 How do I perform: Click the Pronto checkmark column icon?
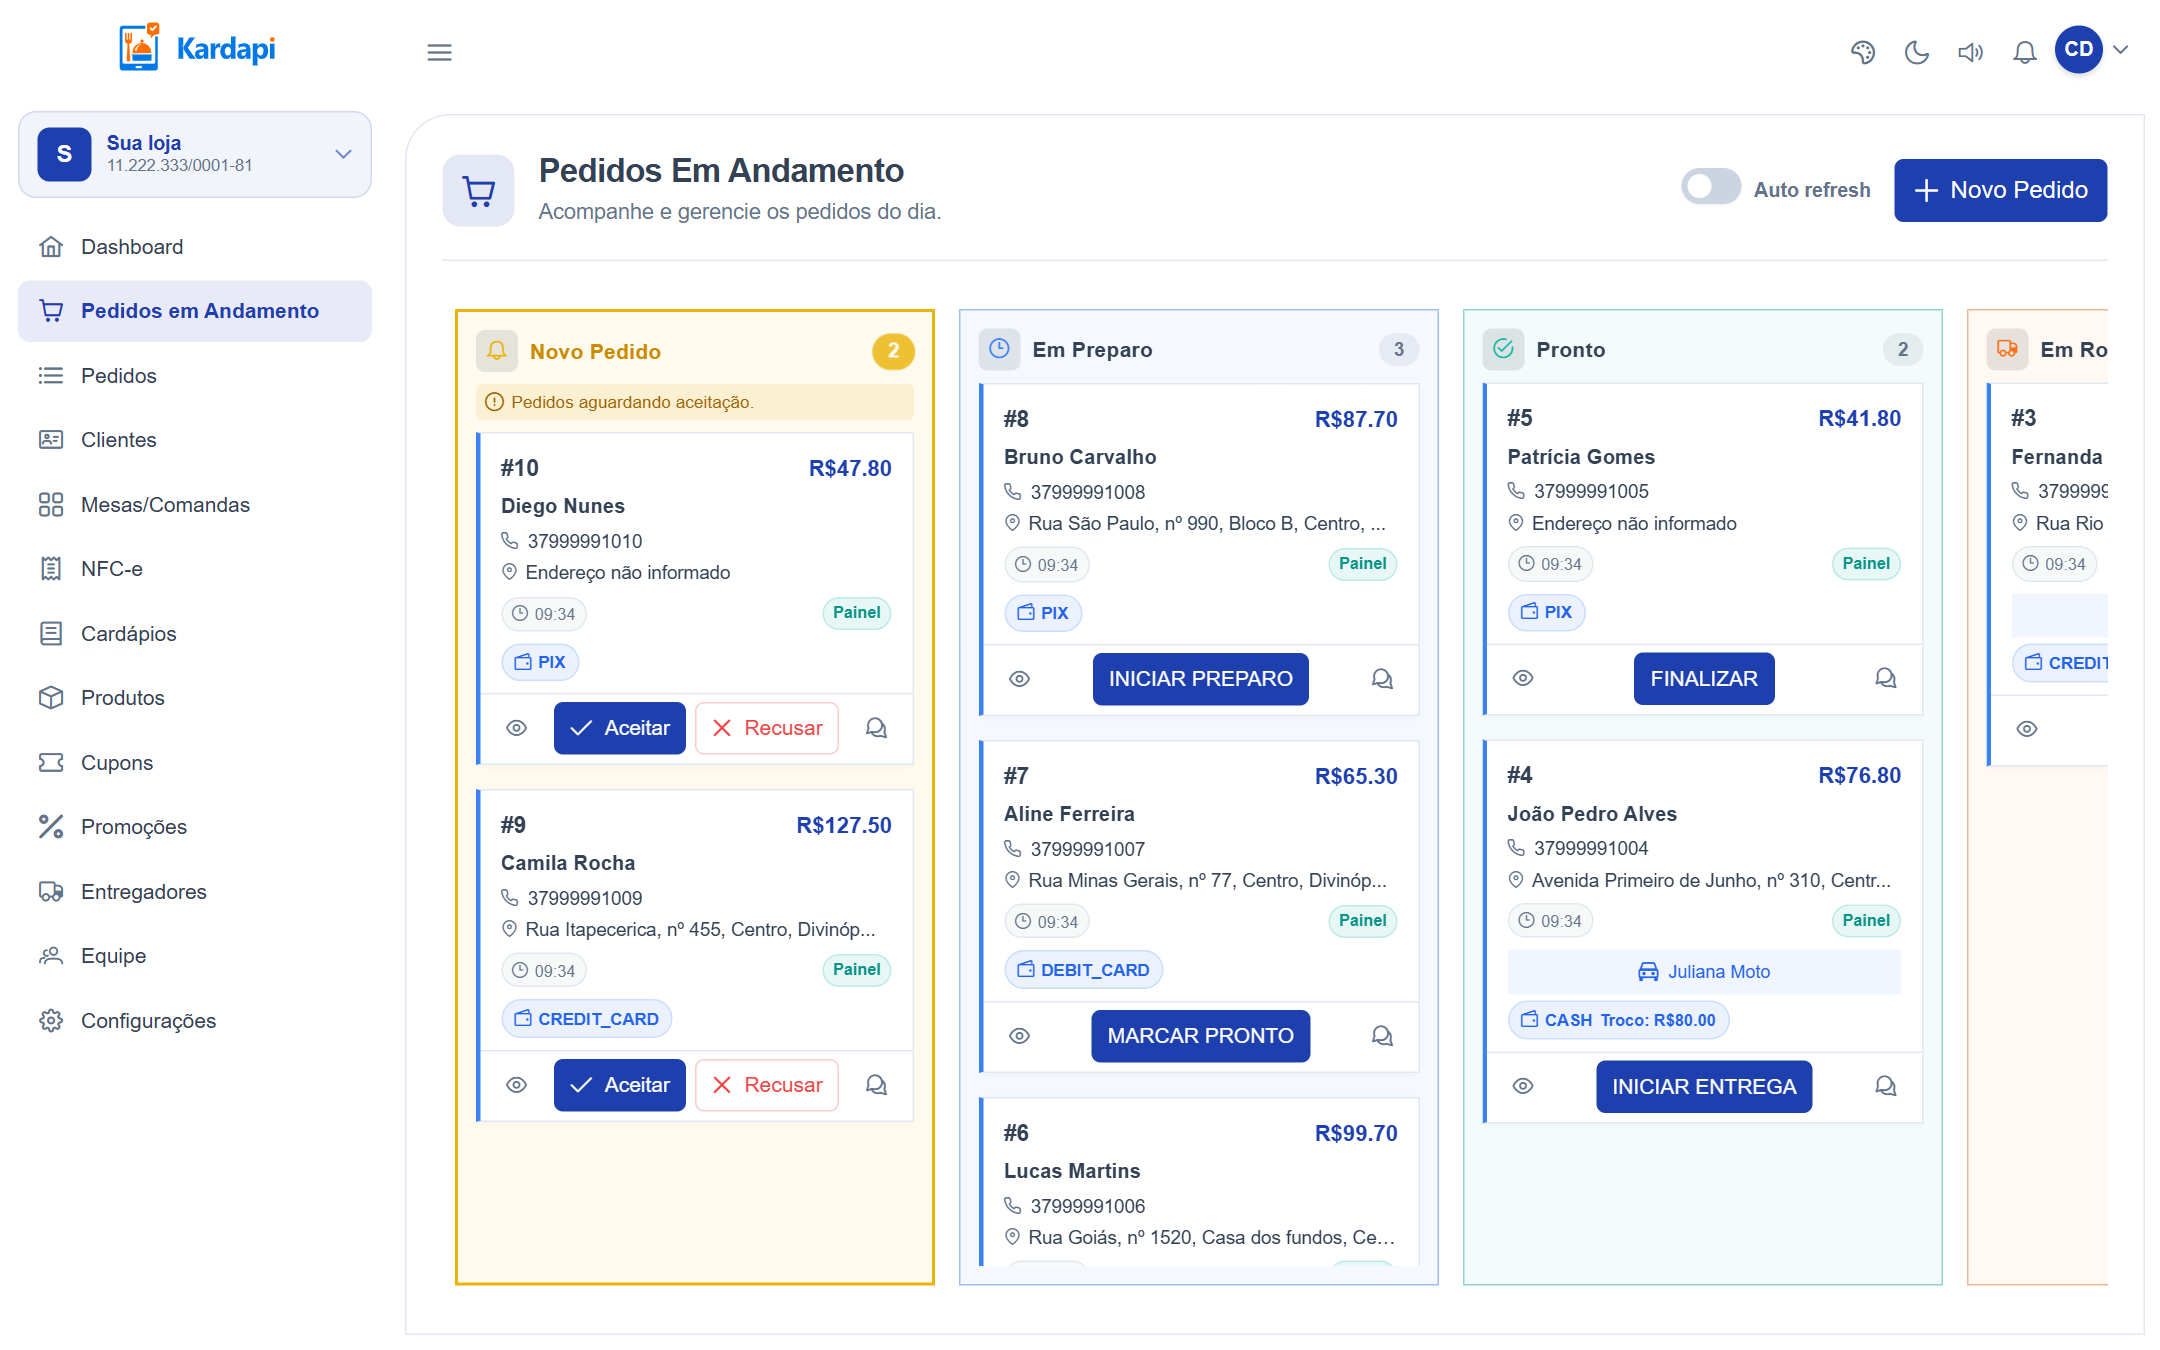[1503, 349]
